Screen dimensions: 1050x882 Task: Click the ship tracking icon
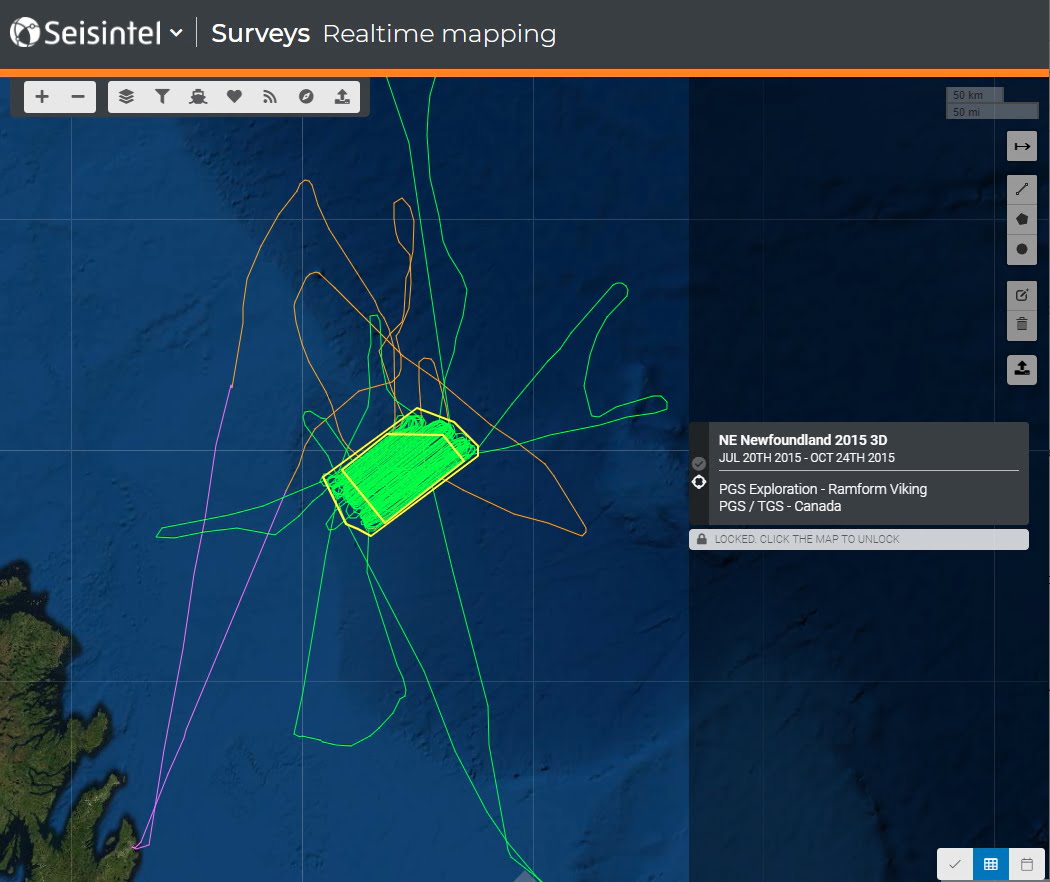[197, 96]
